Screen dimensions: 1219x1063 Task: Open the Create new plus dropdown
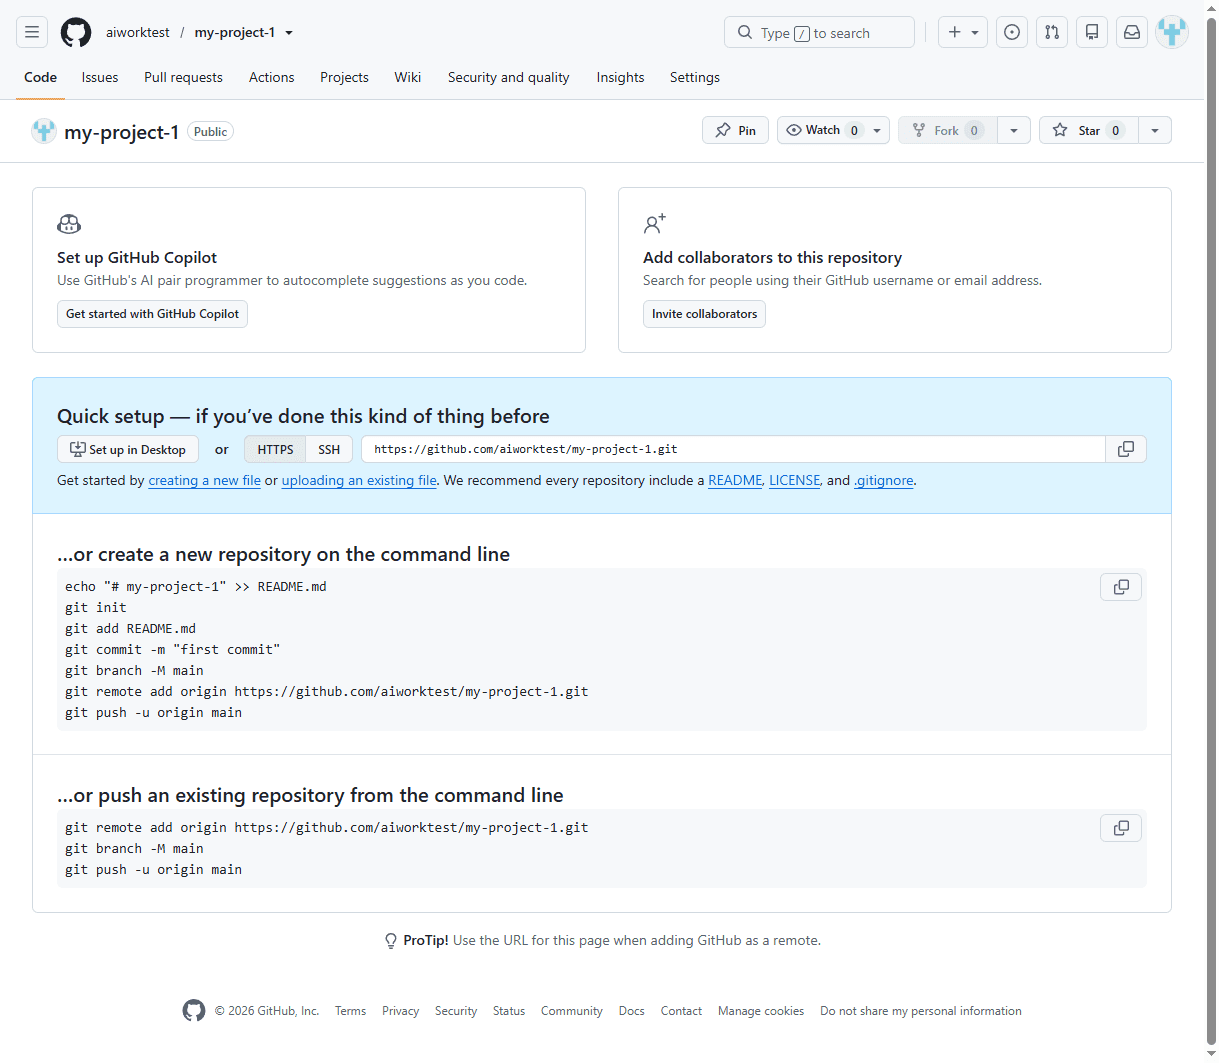click(963, 32)
